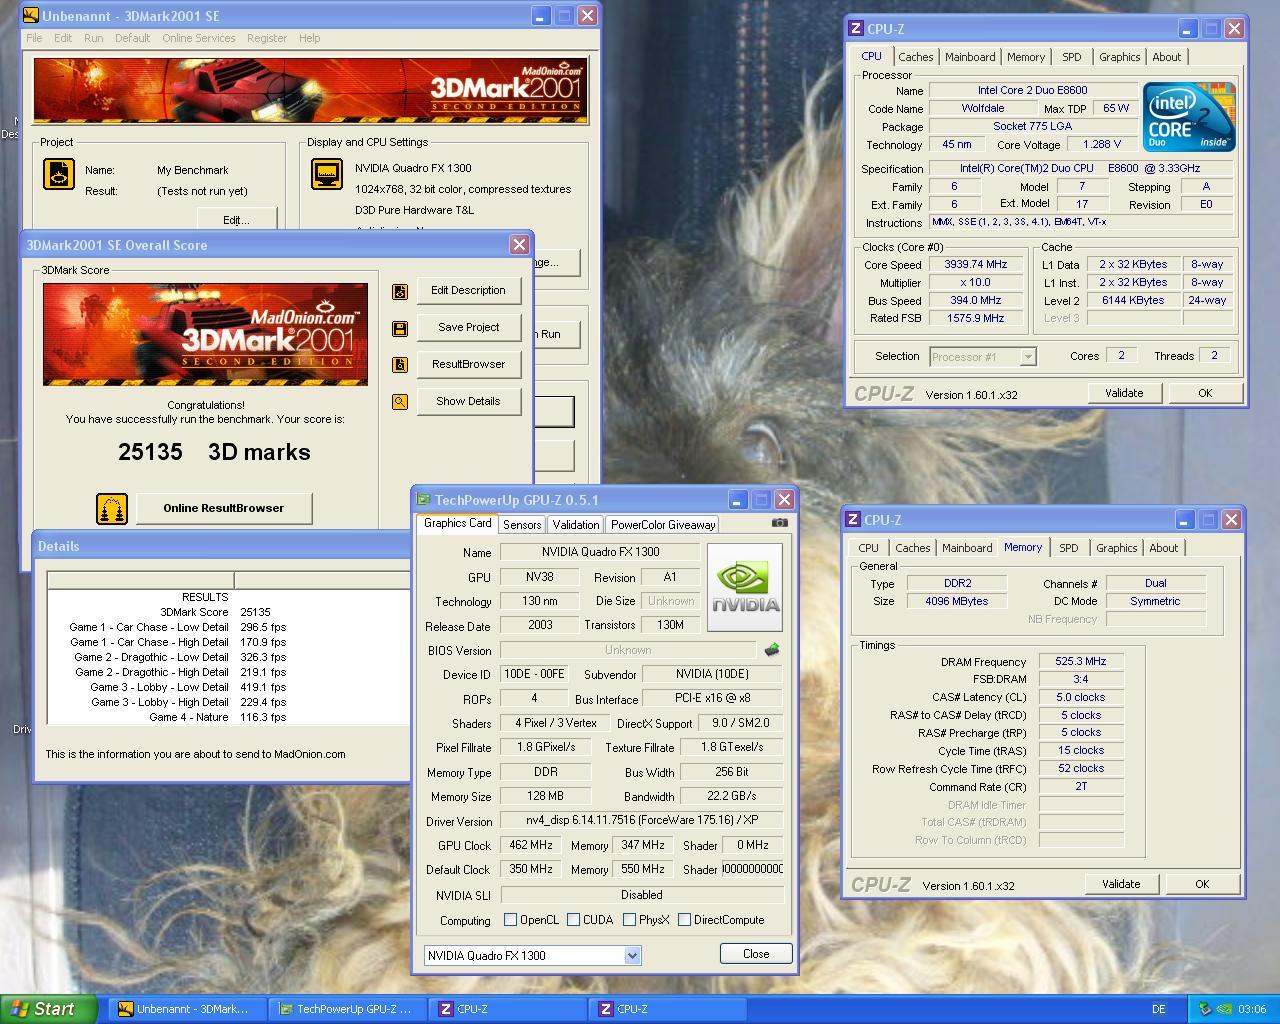Open the About tab in top CPU-Z
This screenshot has width=1280, height=1024.
(x=1167, y=57)
